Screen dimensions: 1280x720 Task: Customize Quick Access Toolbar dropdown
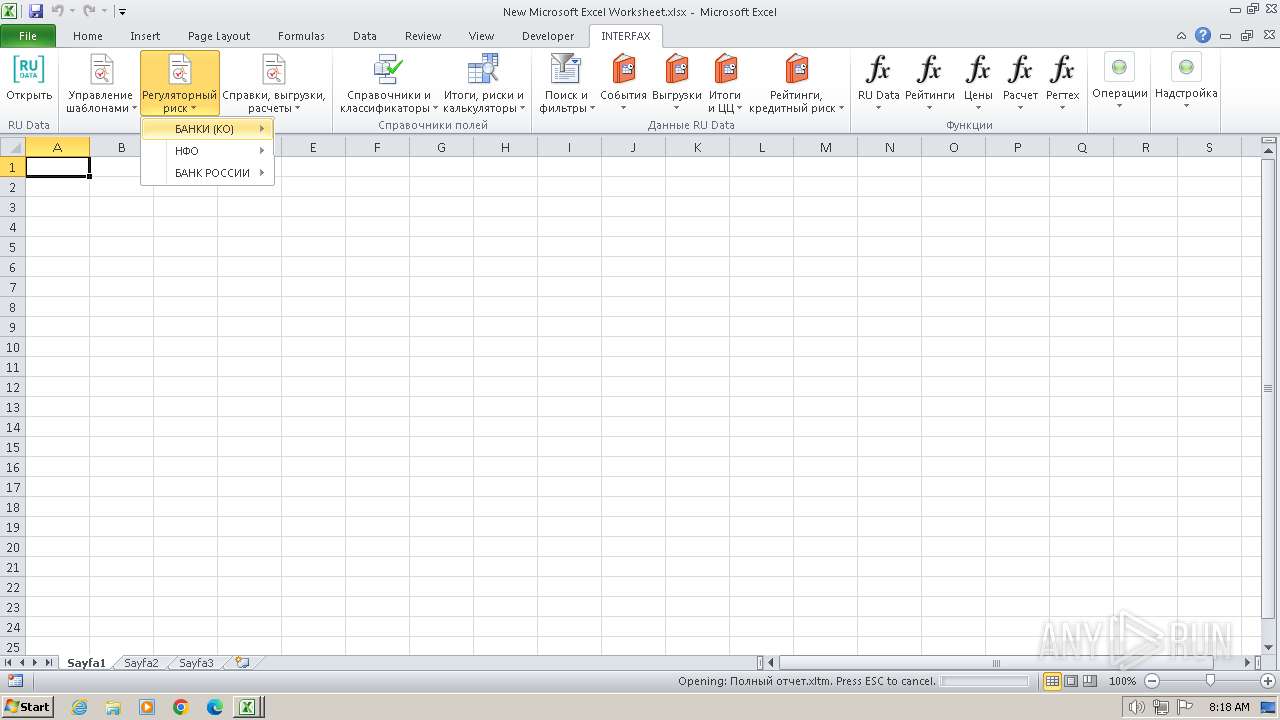click(x=122, y=12)
